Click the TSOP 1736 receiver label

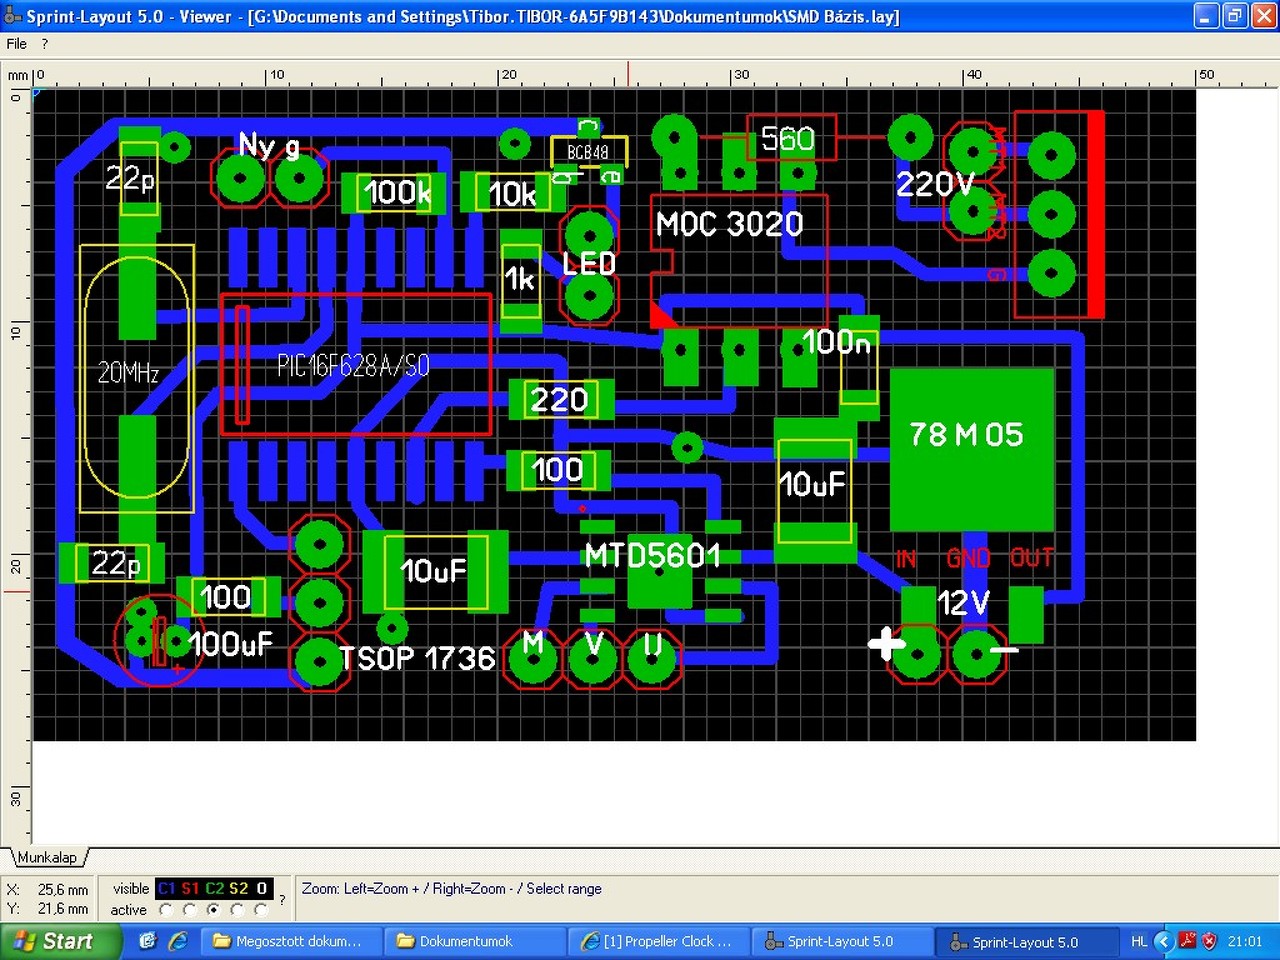(417, 658)
